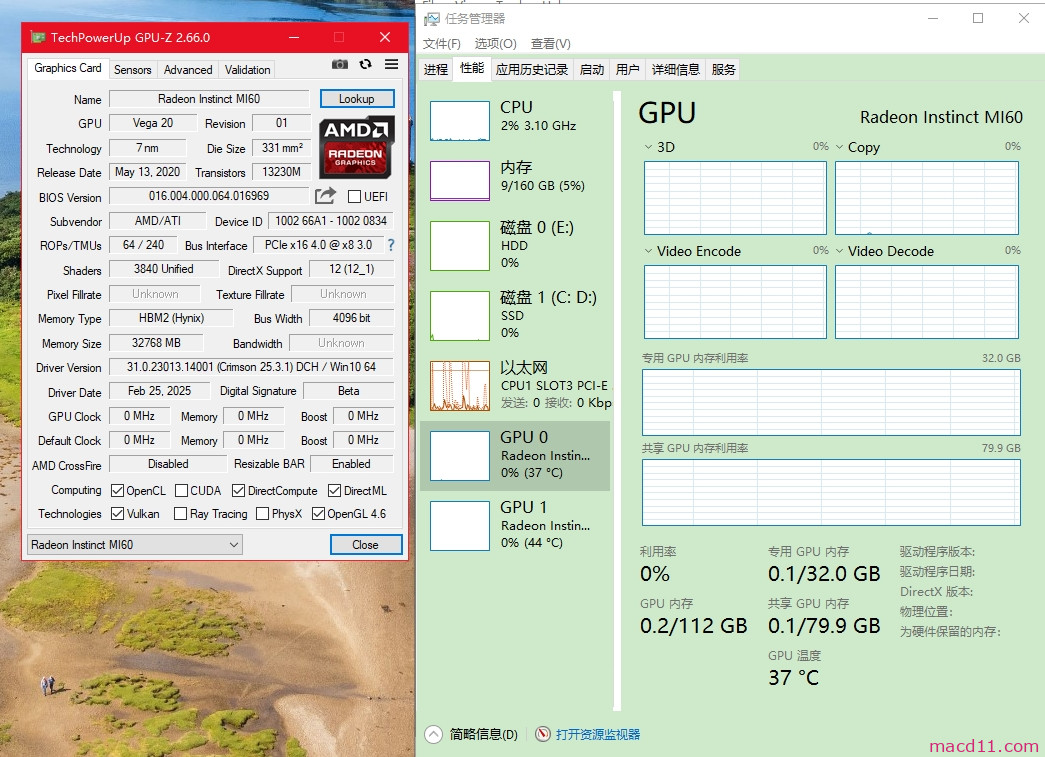
Task: Toggle the DirectCompute checkbox
Action: pos(238,490)
